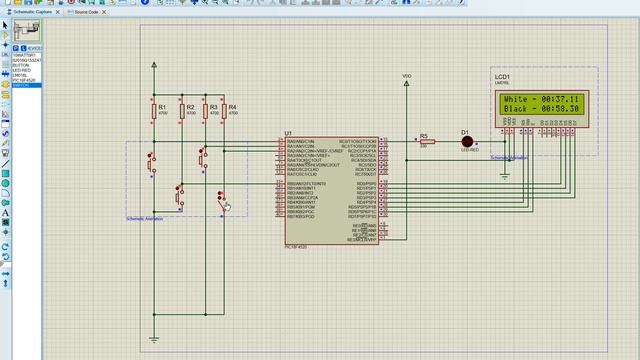Viewport: 640px width, 360px height.
Task: Select the 2D Arc graphics tool
Action: (5, 193)
